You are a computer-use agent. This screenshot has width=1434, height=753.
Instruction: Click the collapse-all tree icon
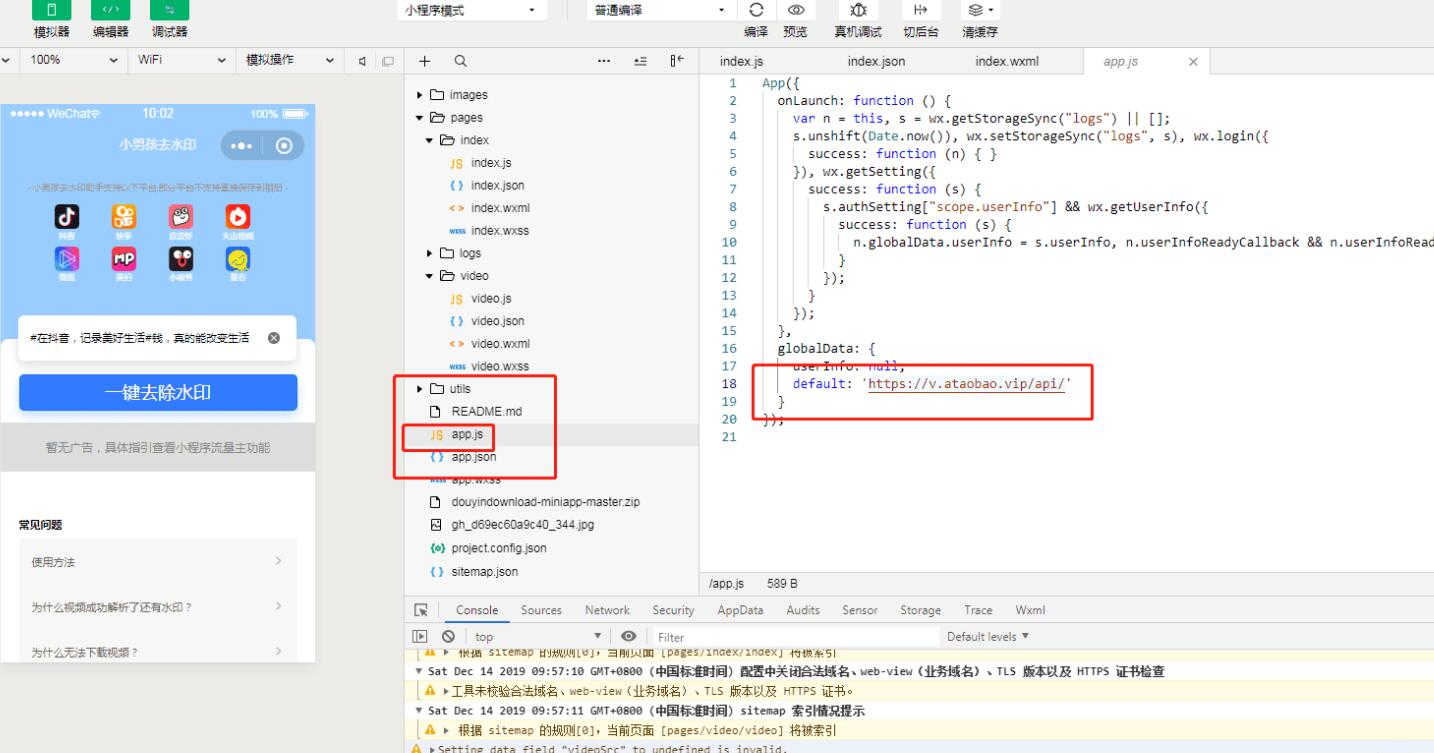pos(640,61)
